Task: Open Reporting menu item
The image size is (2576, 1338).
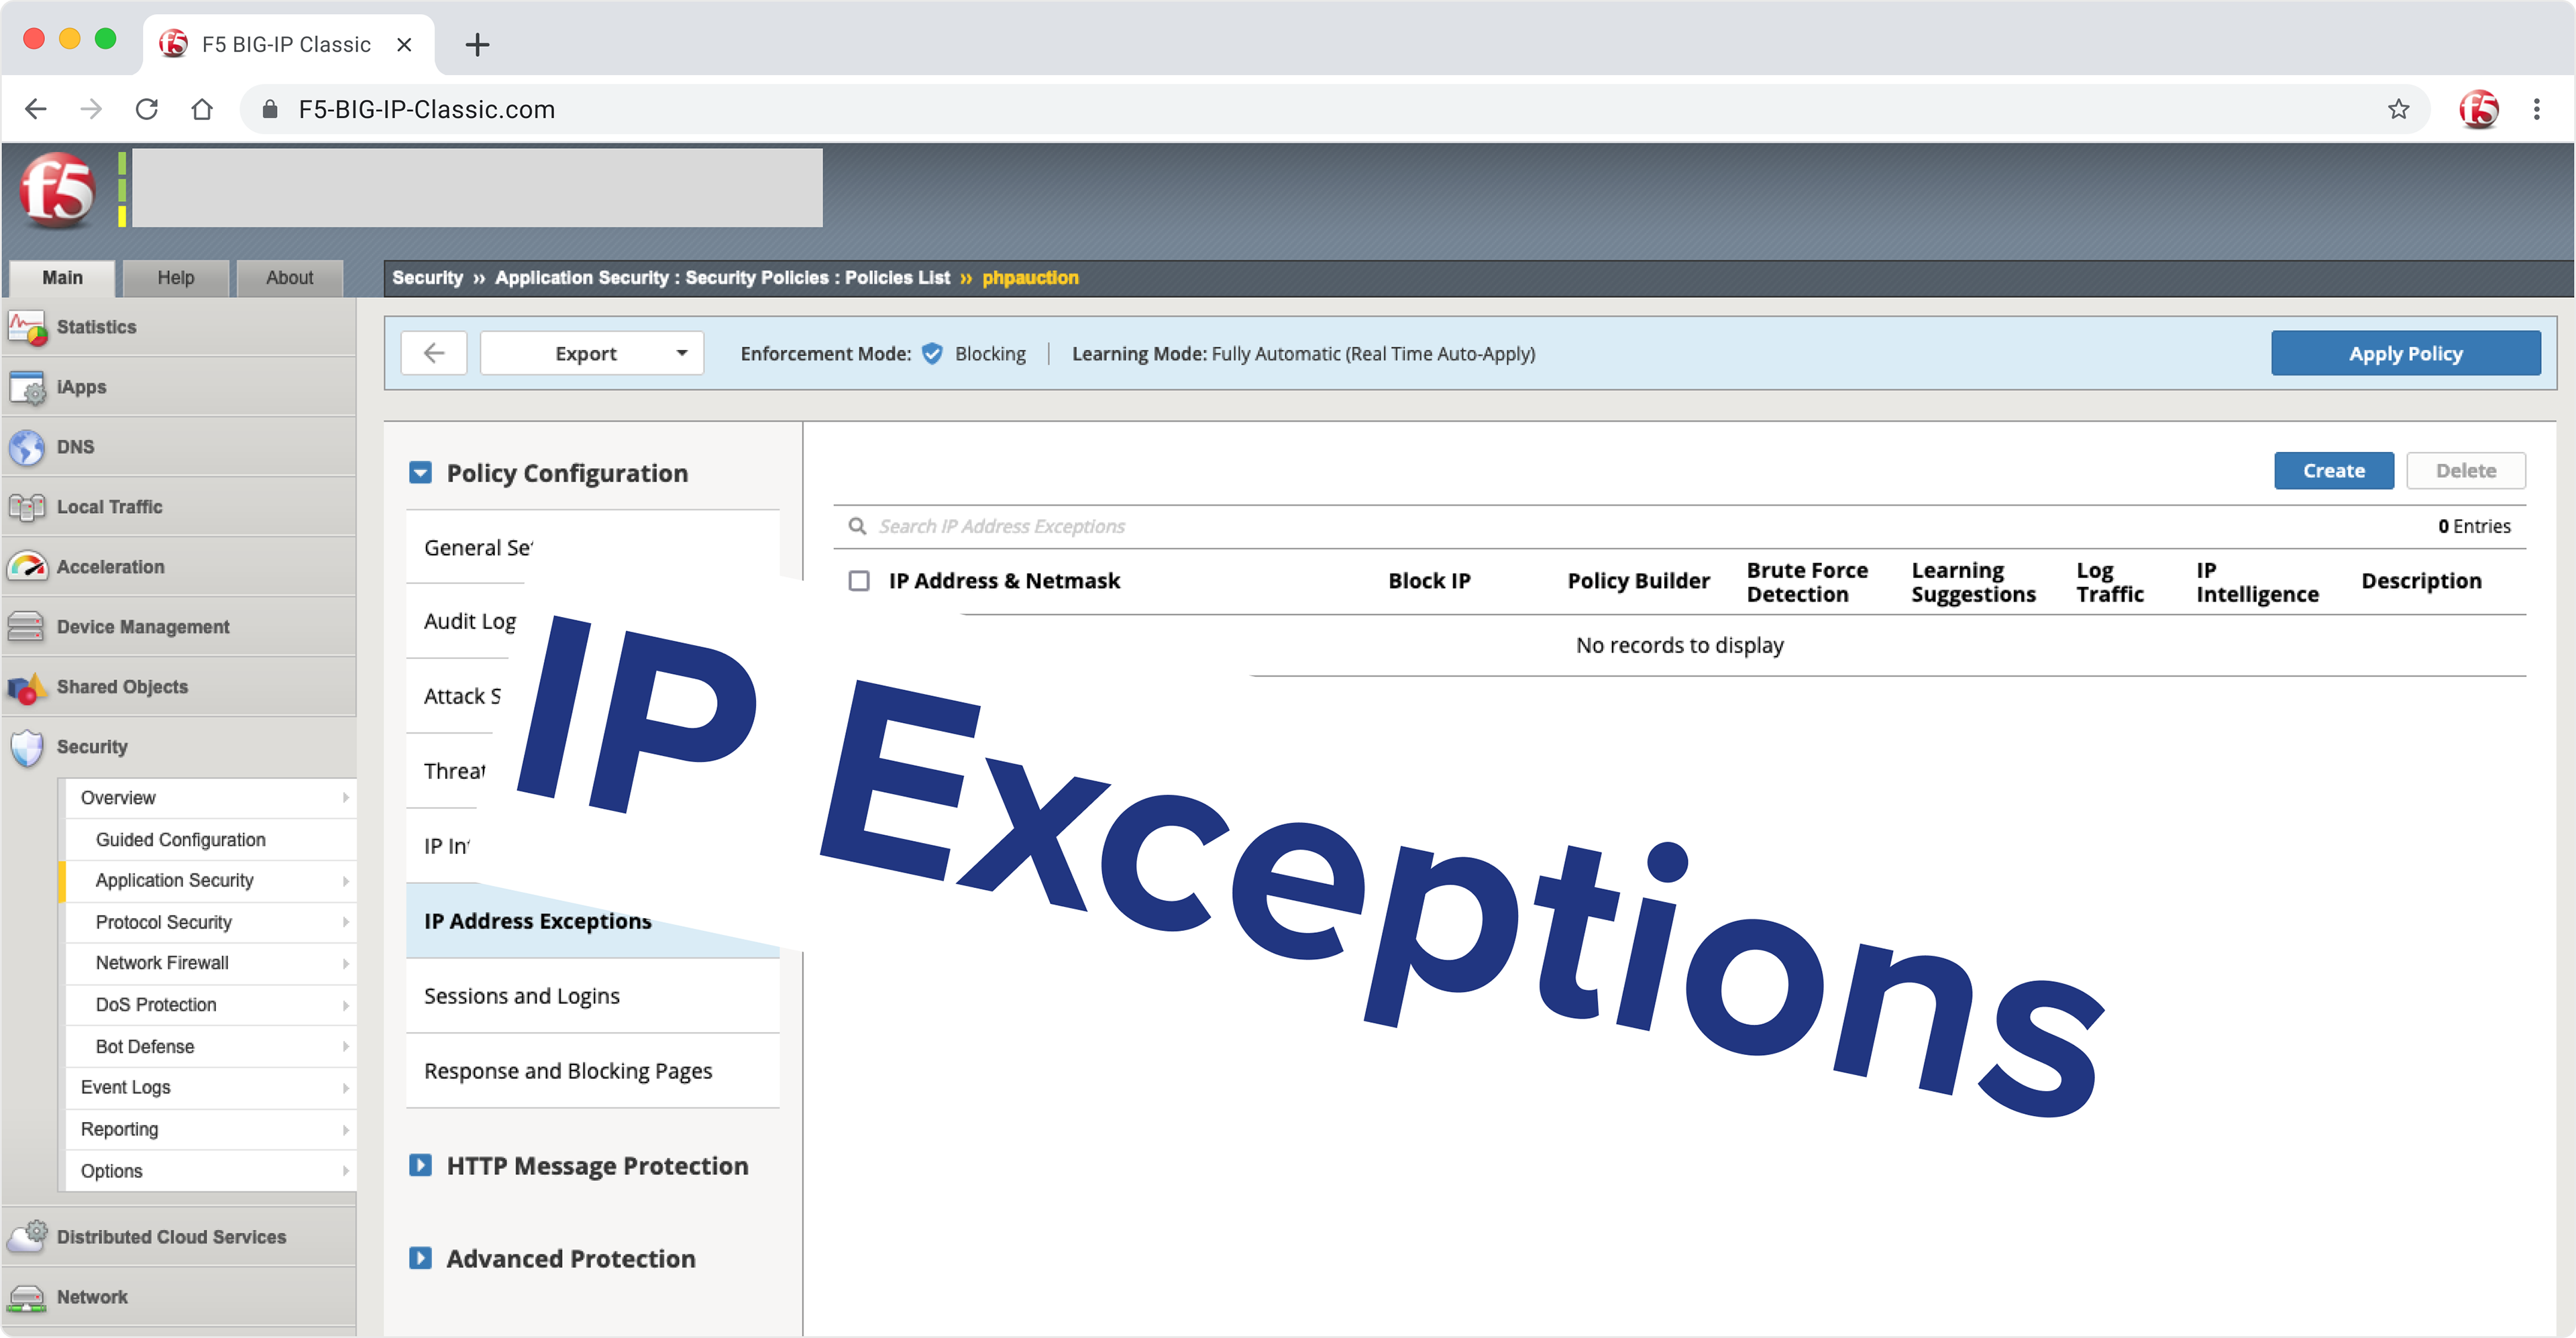Action: pos(211,1129)
